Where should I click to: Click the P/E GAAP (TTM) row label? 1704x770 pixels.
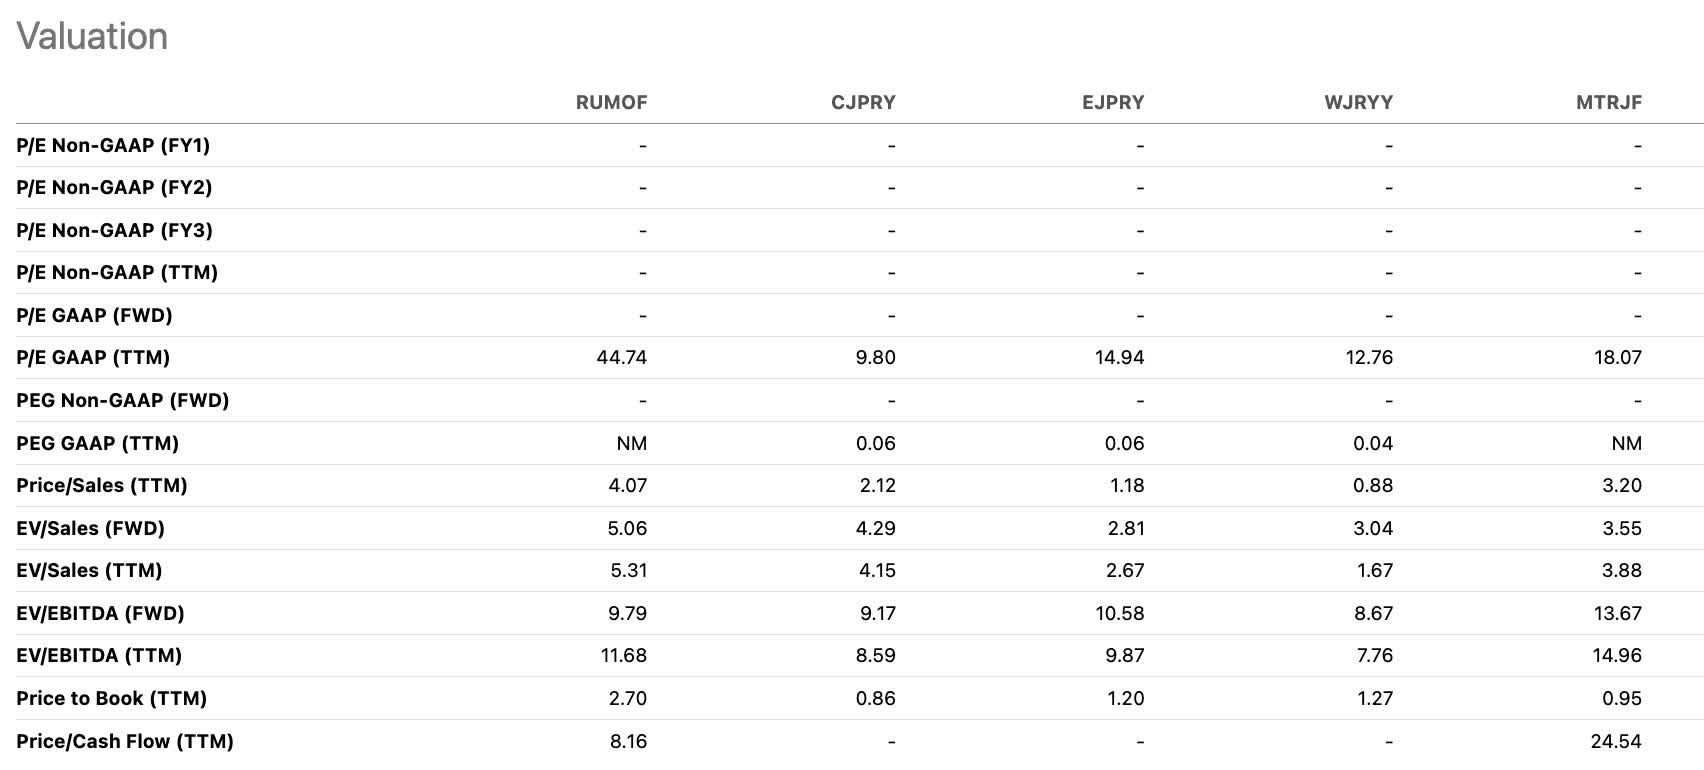pyautogui.click(x=93, y=357)
